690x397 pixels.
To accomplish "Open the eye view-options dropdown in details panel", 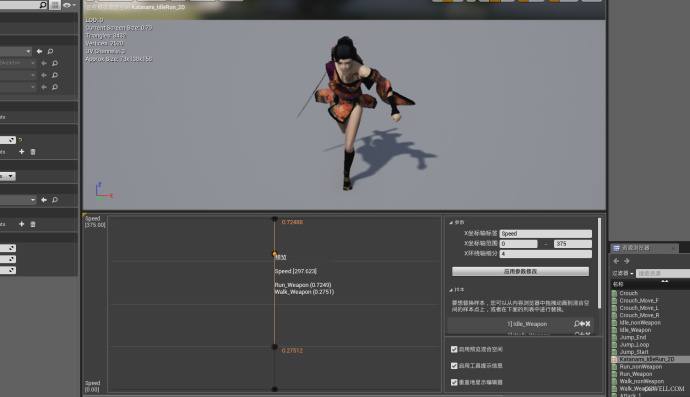I will click(x=69, y=5).
